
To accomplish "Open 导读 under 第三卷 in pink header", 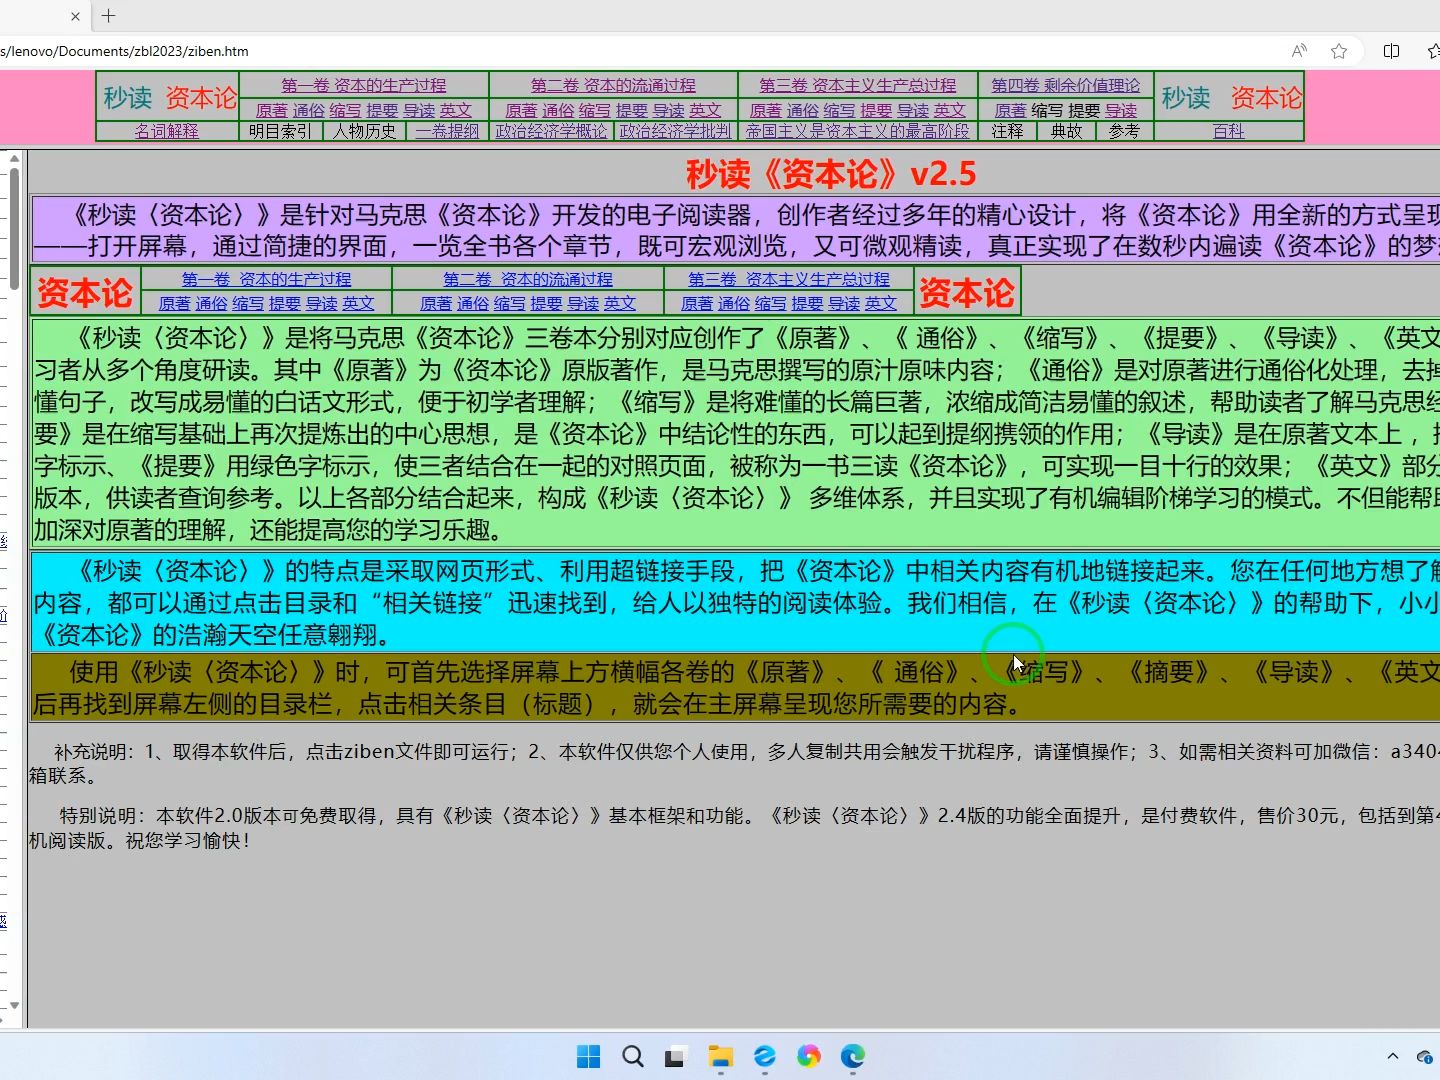I will (x=913, y=110).
